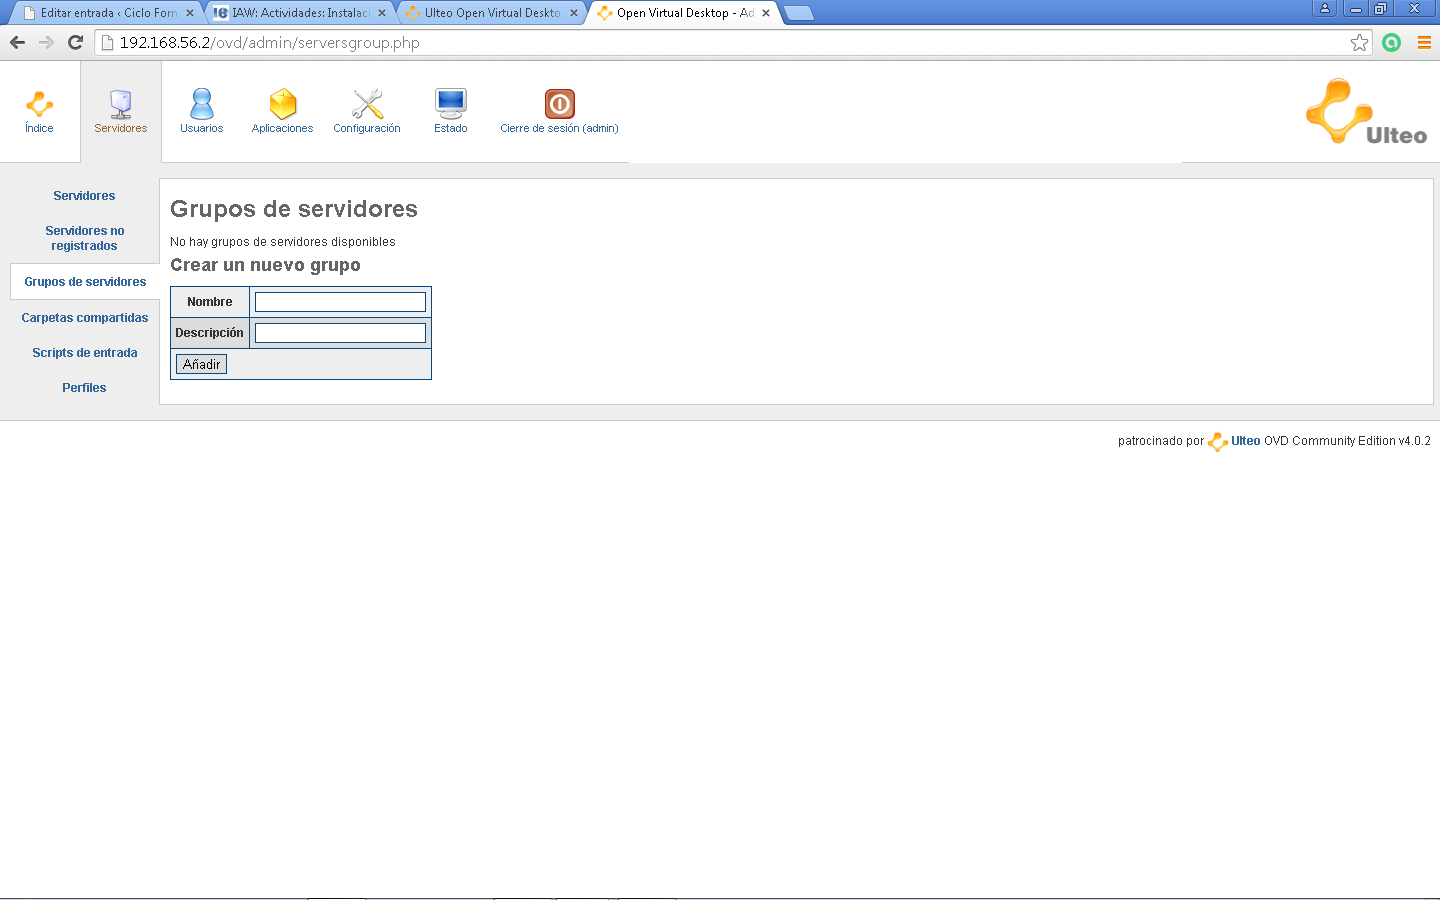Open Servidores no registrados sidebar link
The height and width of the screenshot is (900, 1440).
(x=84, y=238)
